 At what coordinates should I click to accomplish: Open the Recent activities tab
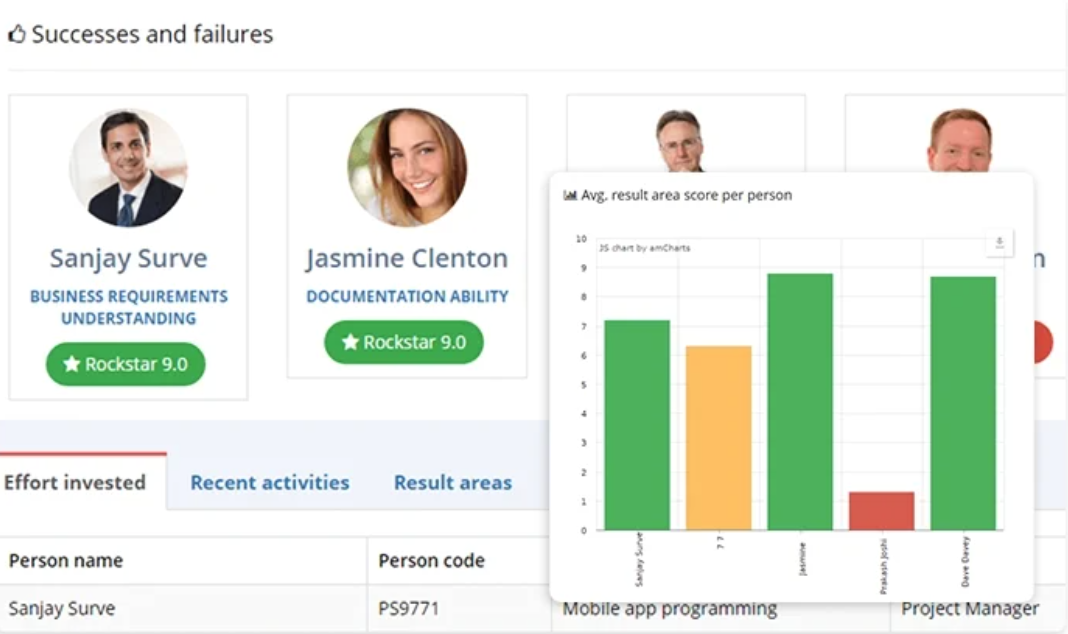point(270,483)
